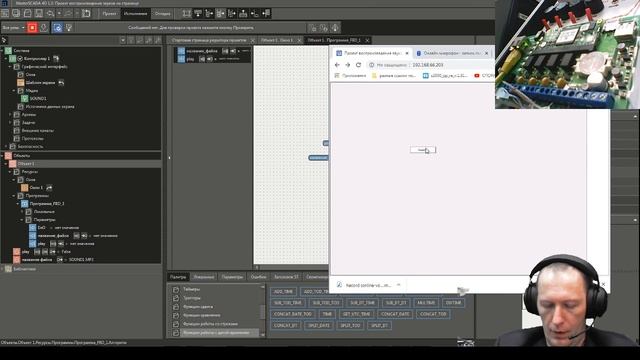The width and height of the screenshot is (640, 360).
Task: Click the blue EnO parameter icon
Action: [x=33, y=228]
